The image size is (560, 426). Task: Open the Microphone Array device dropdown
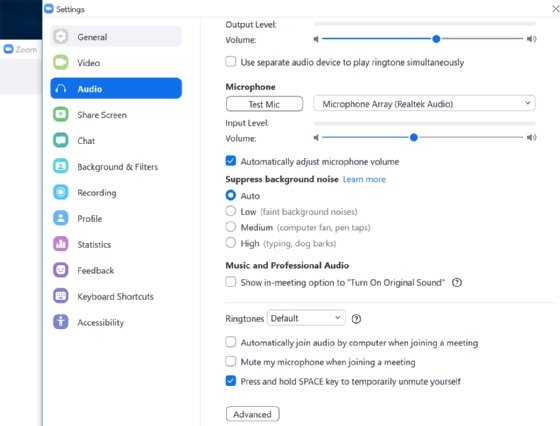tap(424, 104)
